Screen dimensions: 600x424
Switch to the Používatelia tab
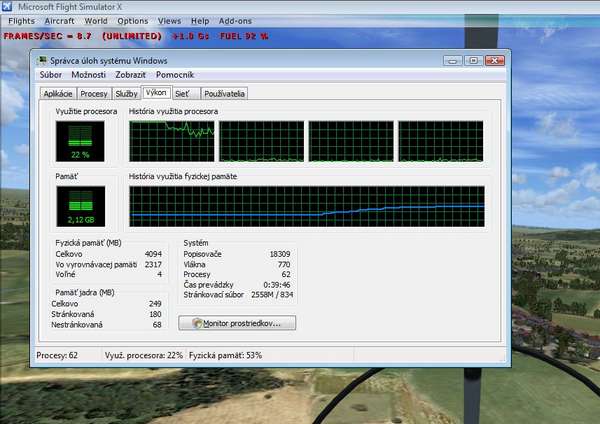point(224,94)
